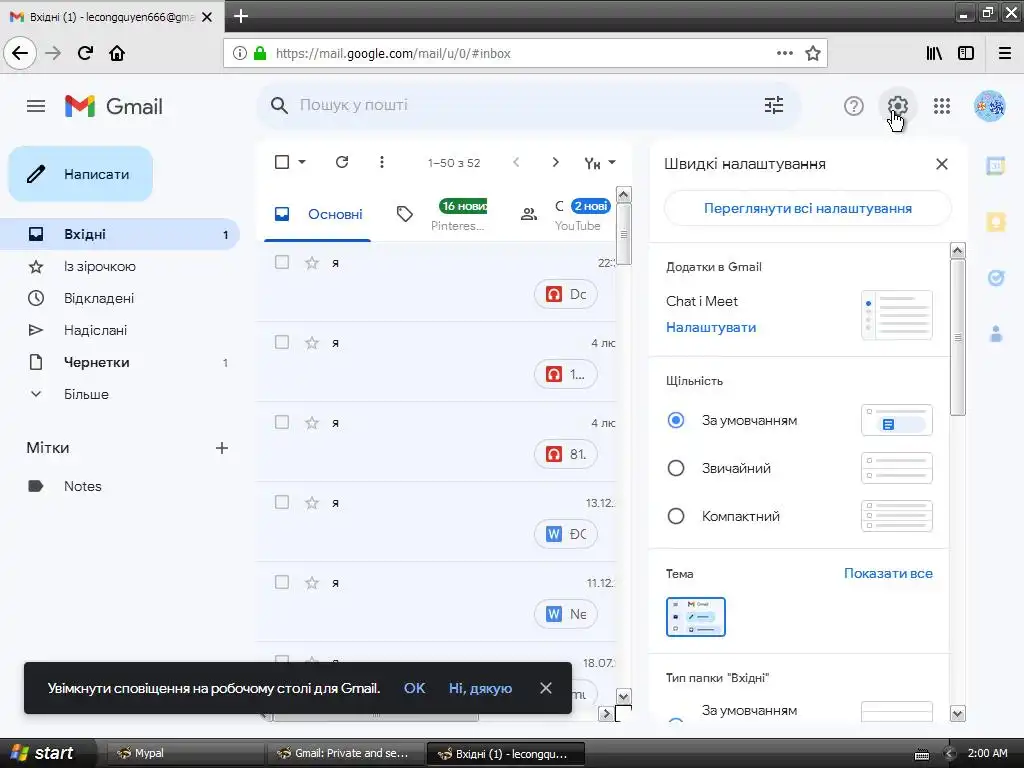Image resolution: width=1024 pixels, height=768 pixels.
Task: Click Переглянути всі налаштування button
Action: point(807,208)
